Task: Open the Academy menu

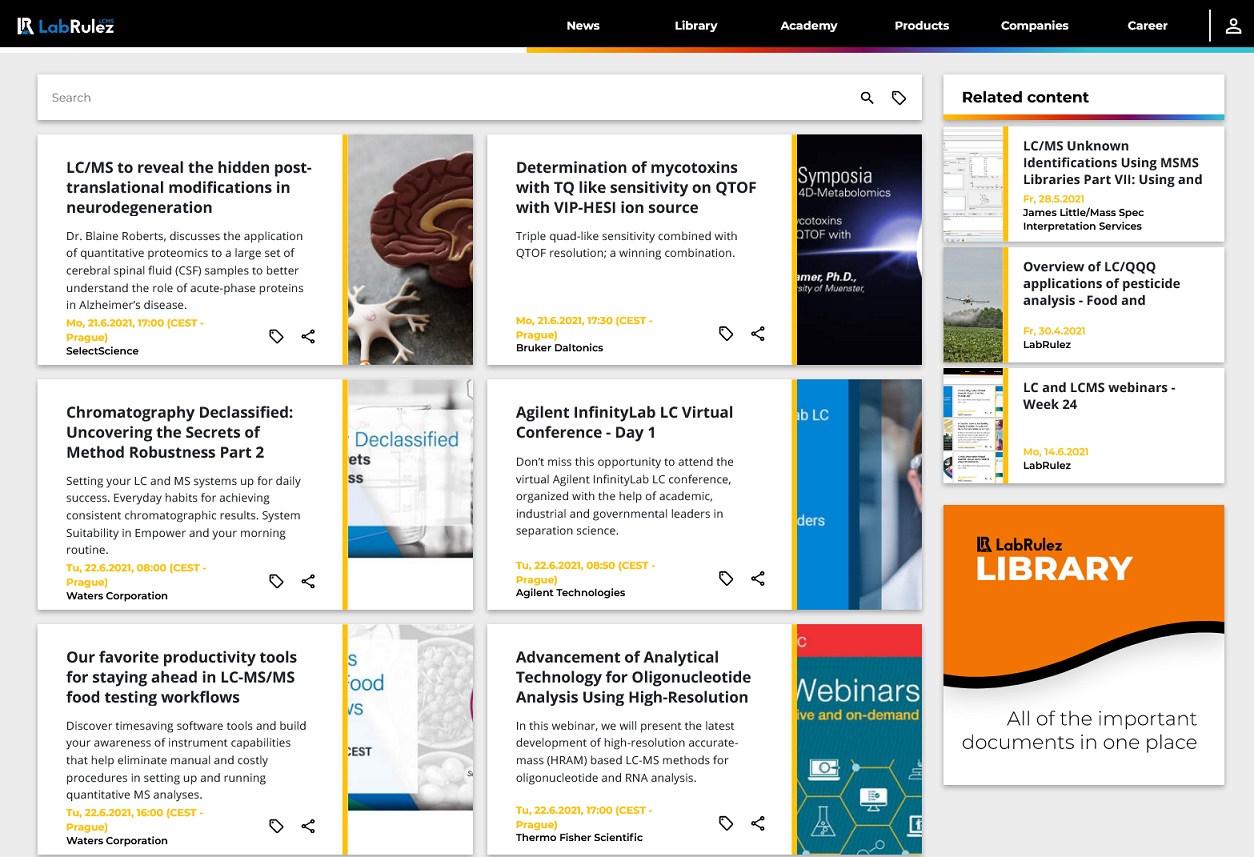Action: (809, 26)
